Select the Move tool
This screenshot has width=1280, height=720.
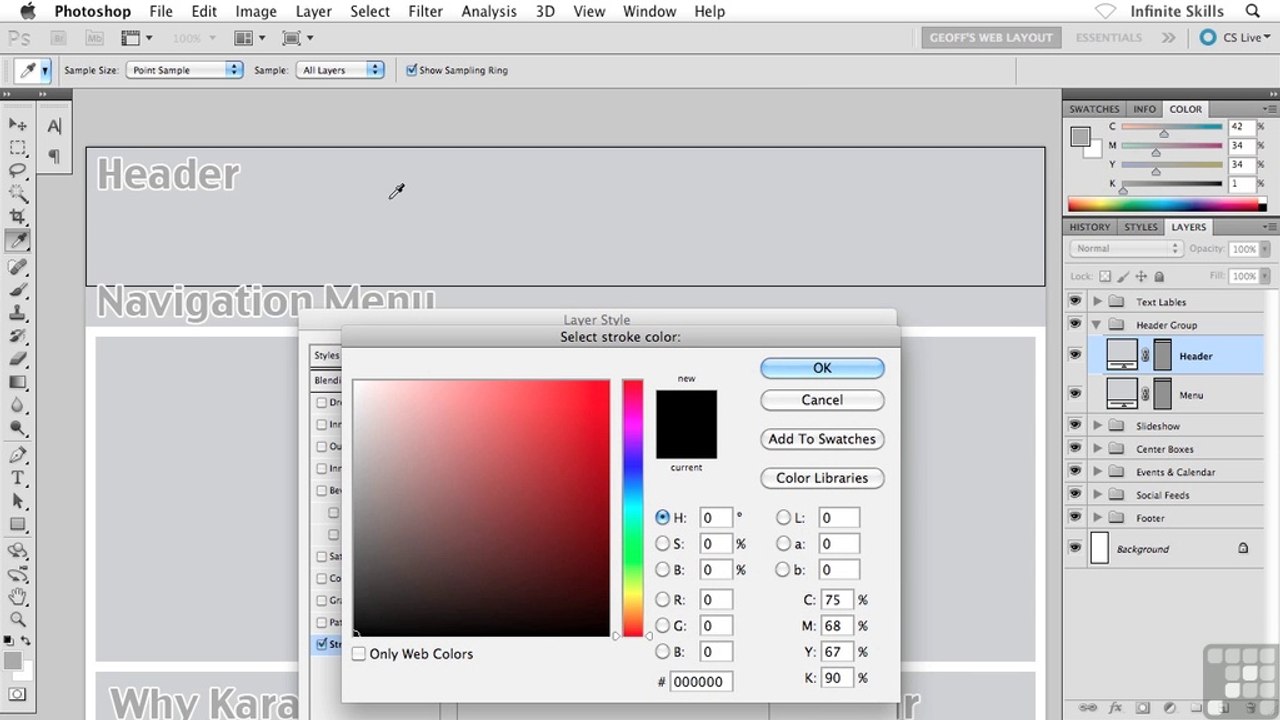click(18, 124)
